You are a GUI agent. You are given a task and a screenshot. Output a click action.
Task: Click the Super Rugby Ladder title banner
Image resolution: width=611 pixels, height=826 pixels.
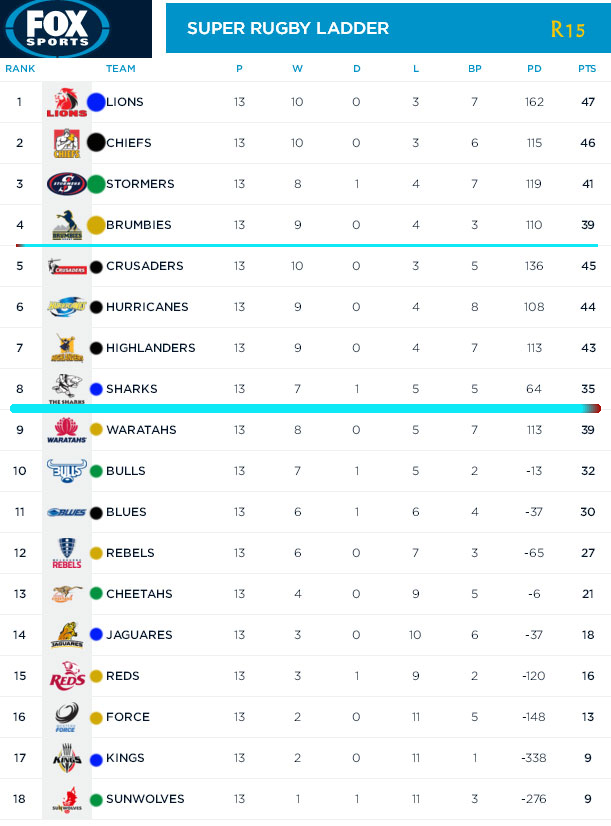[x=288, y=28]
